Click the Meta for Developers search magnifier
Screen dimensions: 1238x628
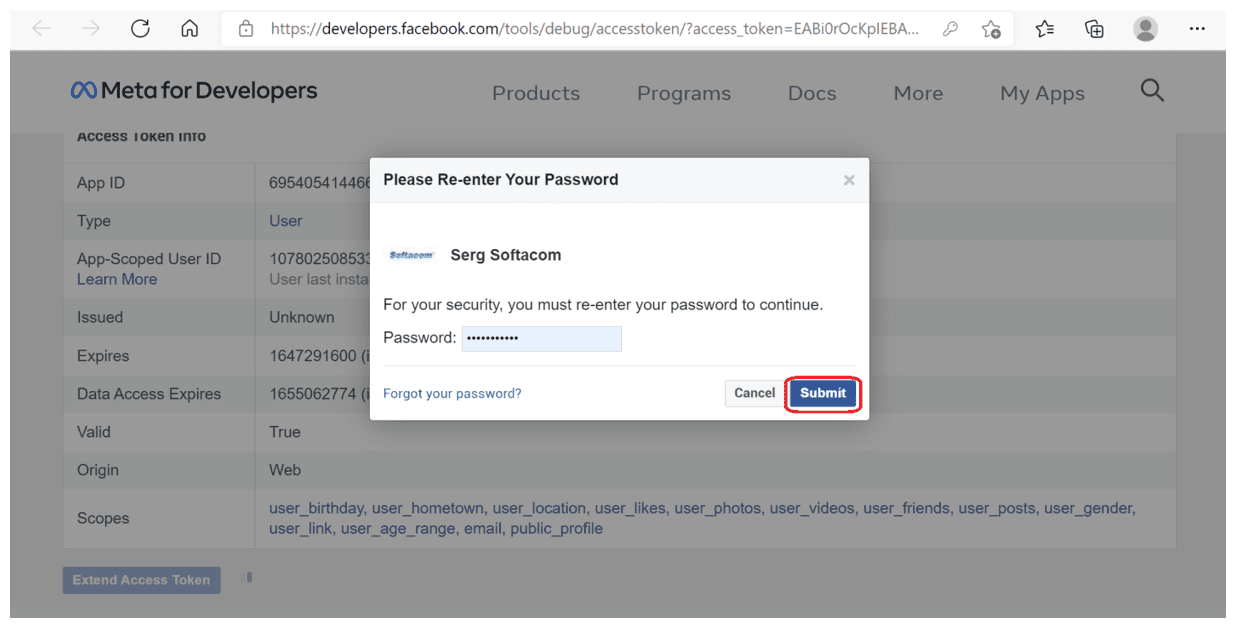click(x=1152, y=91)
